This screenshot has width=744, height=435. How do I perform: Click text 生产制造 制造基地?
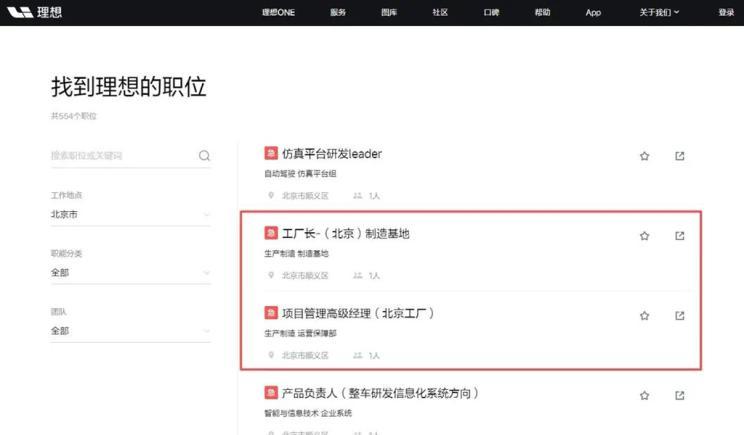pyautogui.click(x=297, y=253)
